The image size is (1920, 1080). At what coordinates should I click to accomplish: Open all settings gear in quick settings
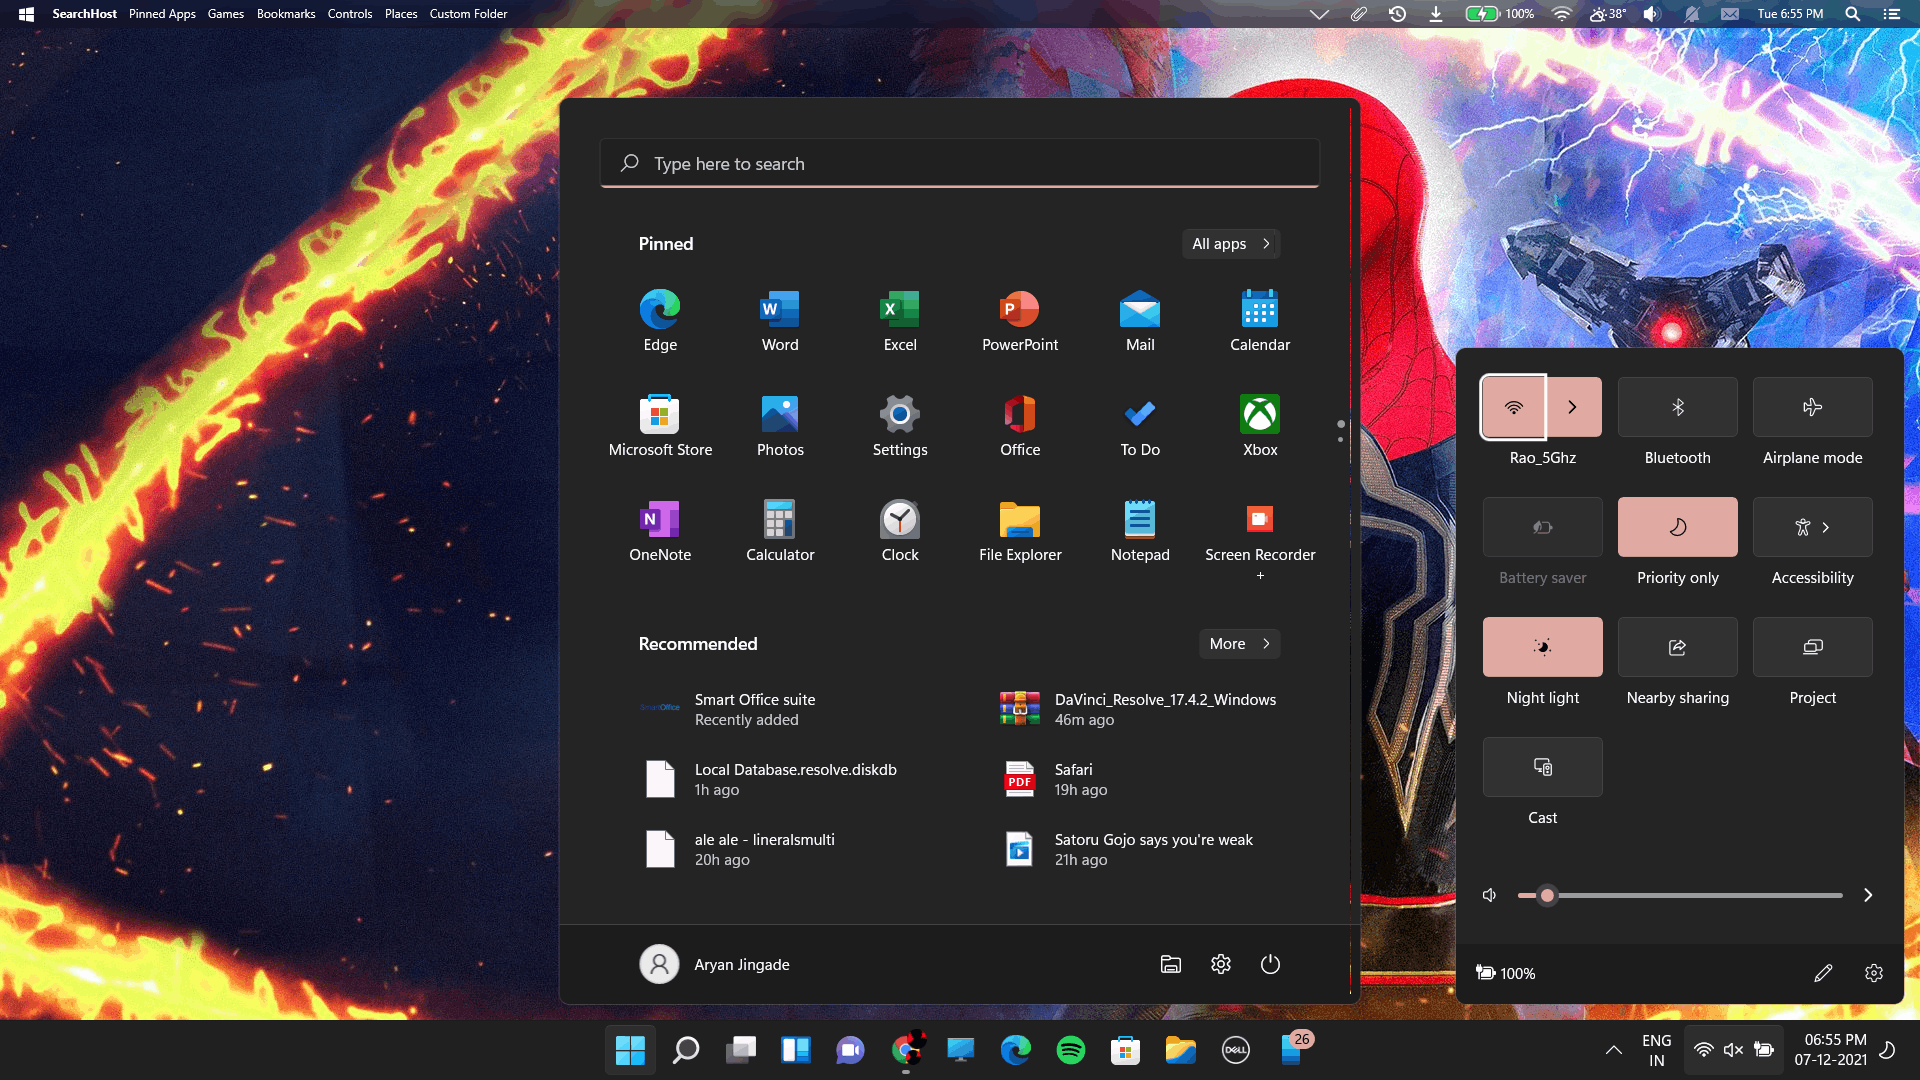coord(1874,973)
